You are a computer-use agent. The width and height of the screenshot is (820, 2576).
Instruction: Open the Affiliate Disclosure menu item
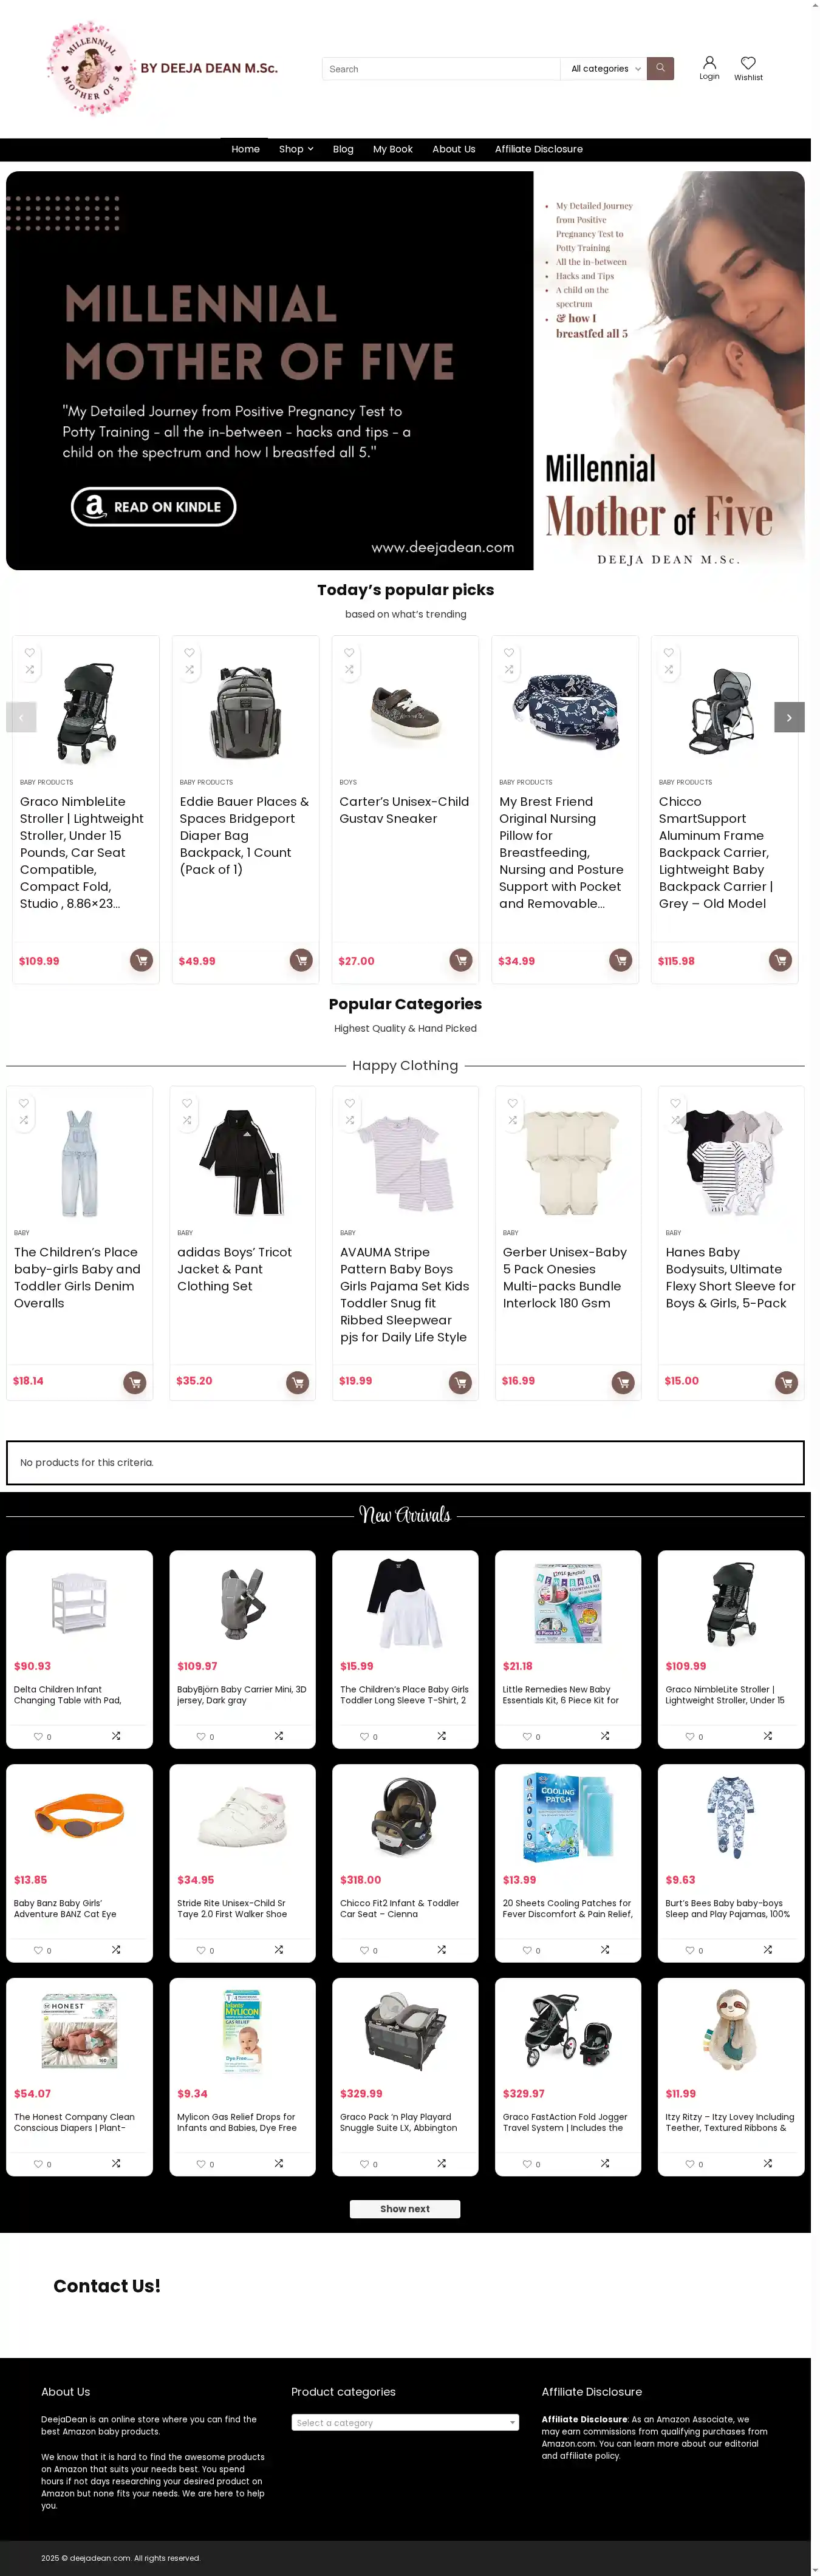tap(538, 149)
